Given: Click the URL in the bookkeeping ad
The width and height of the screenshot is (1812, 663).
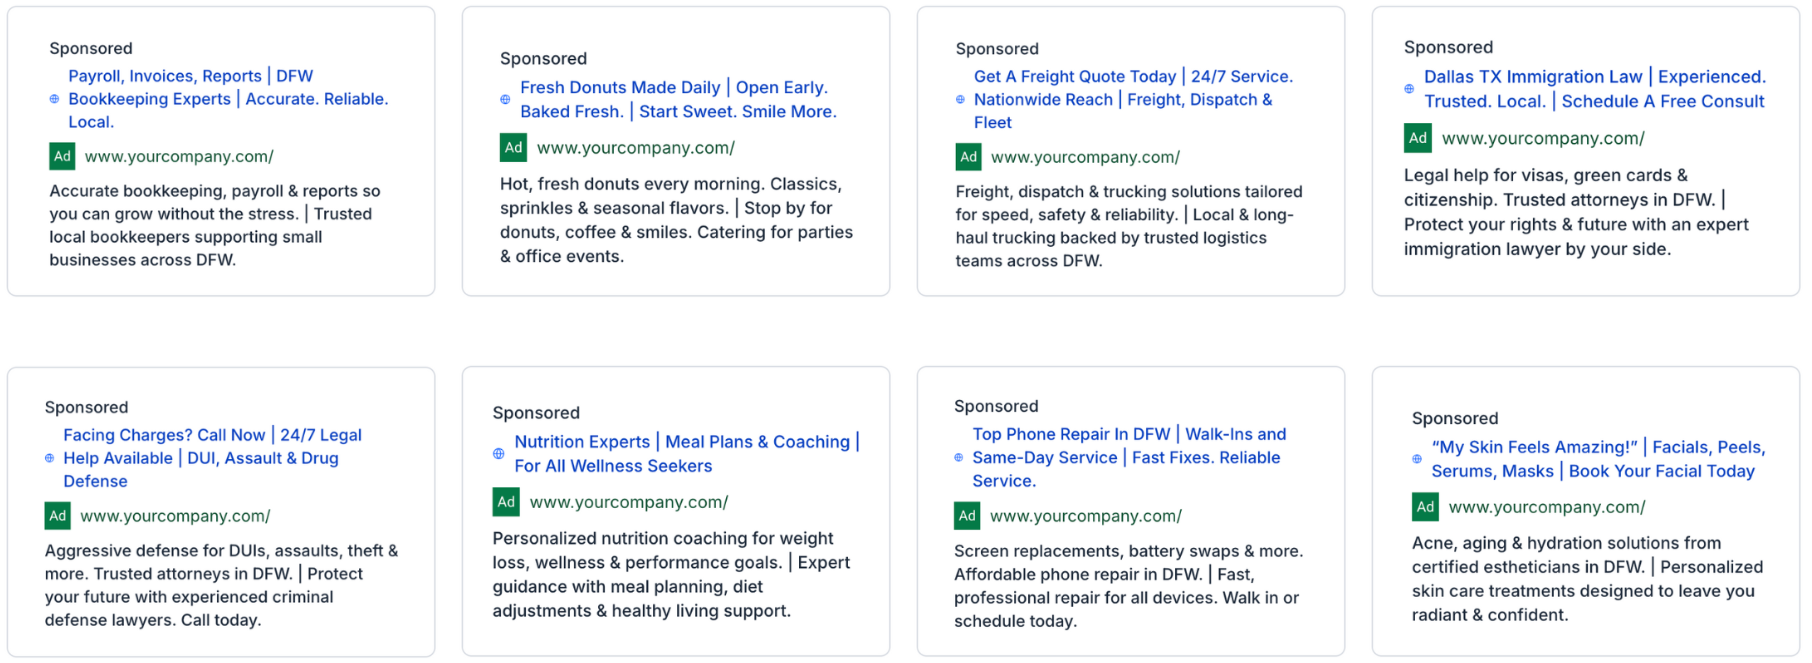Looking at the screenshot, I should click(179, 157).
